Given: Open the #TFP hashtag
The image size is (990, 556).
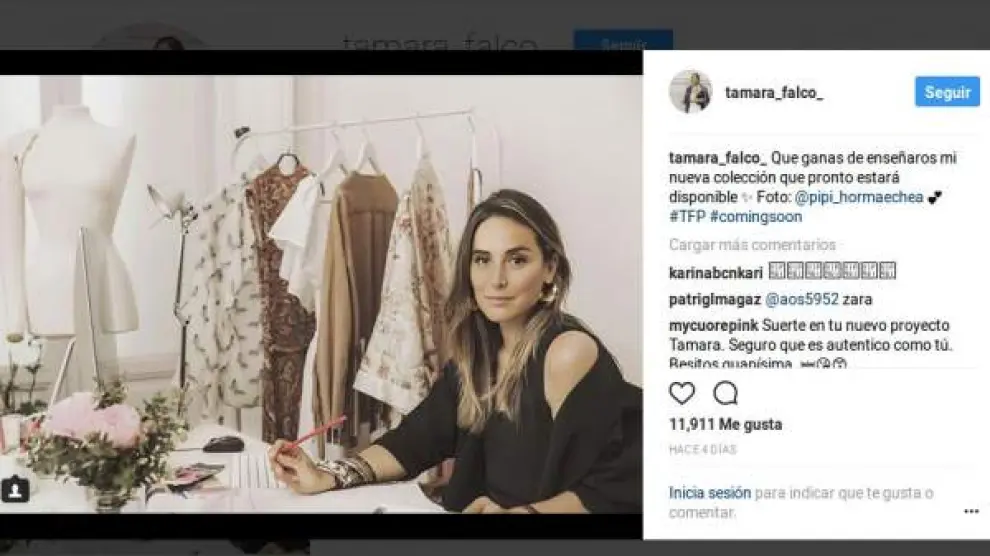Looking at the screenshot, I should point(687,216).
